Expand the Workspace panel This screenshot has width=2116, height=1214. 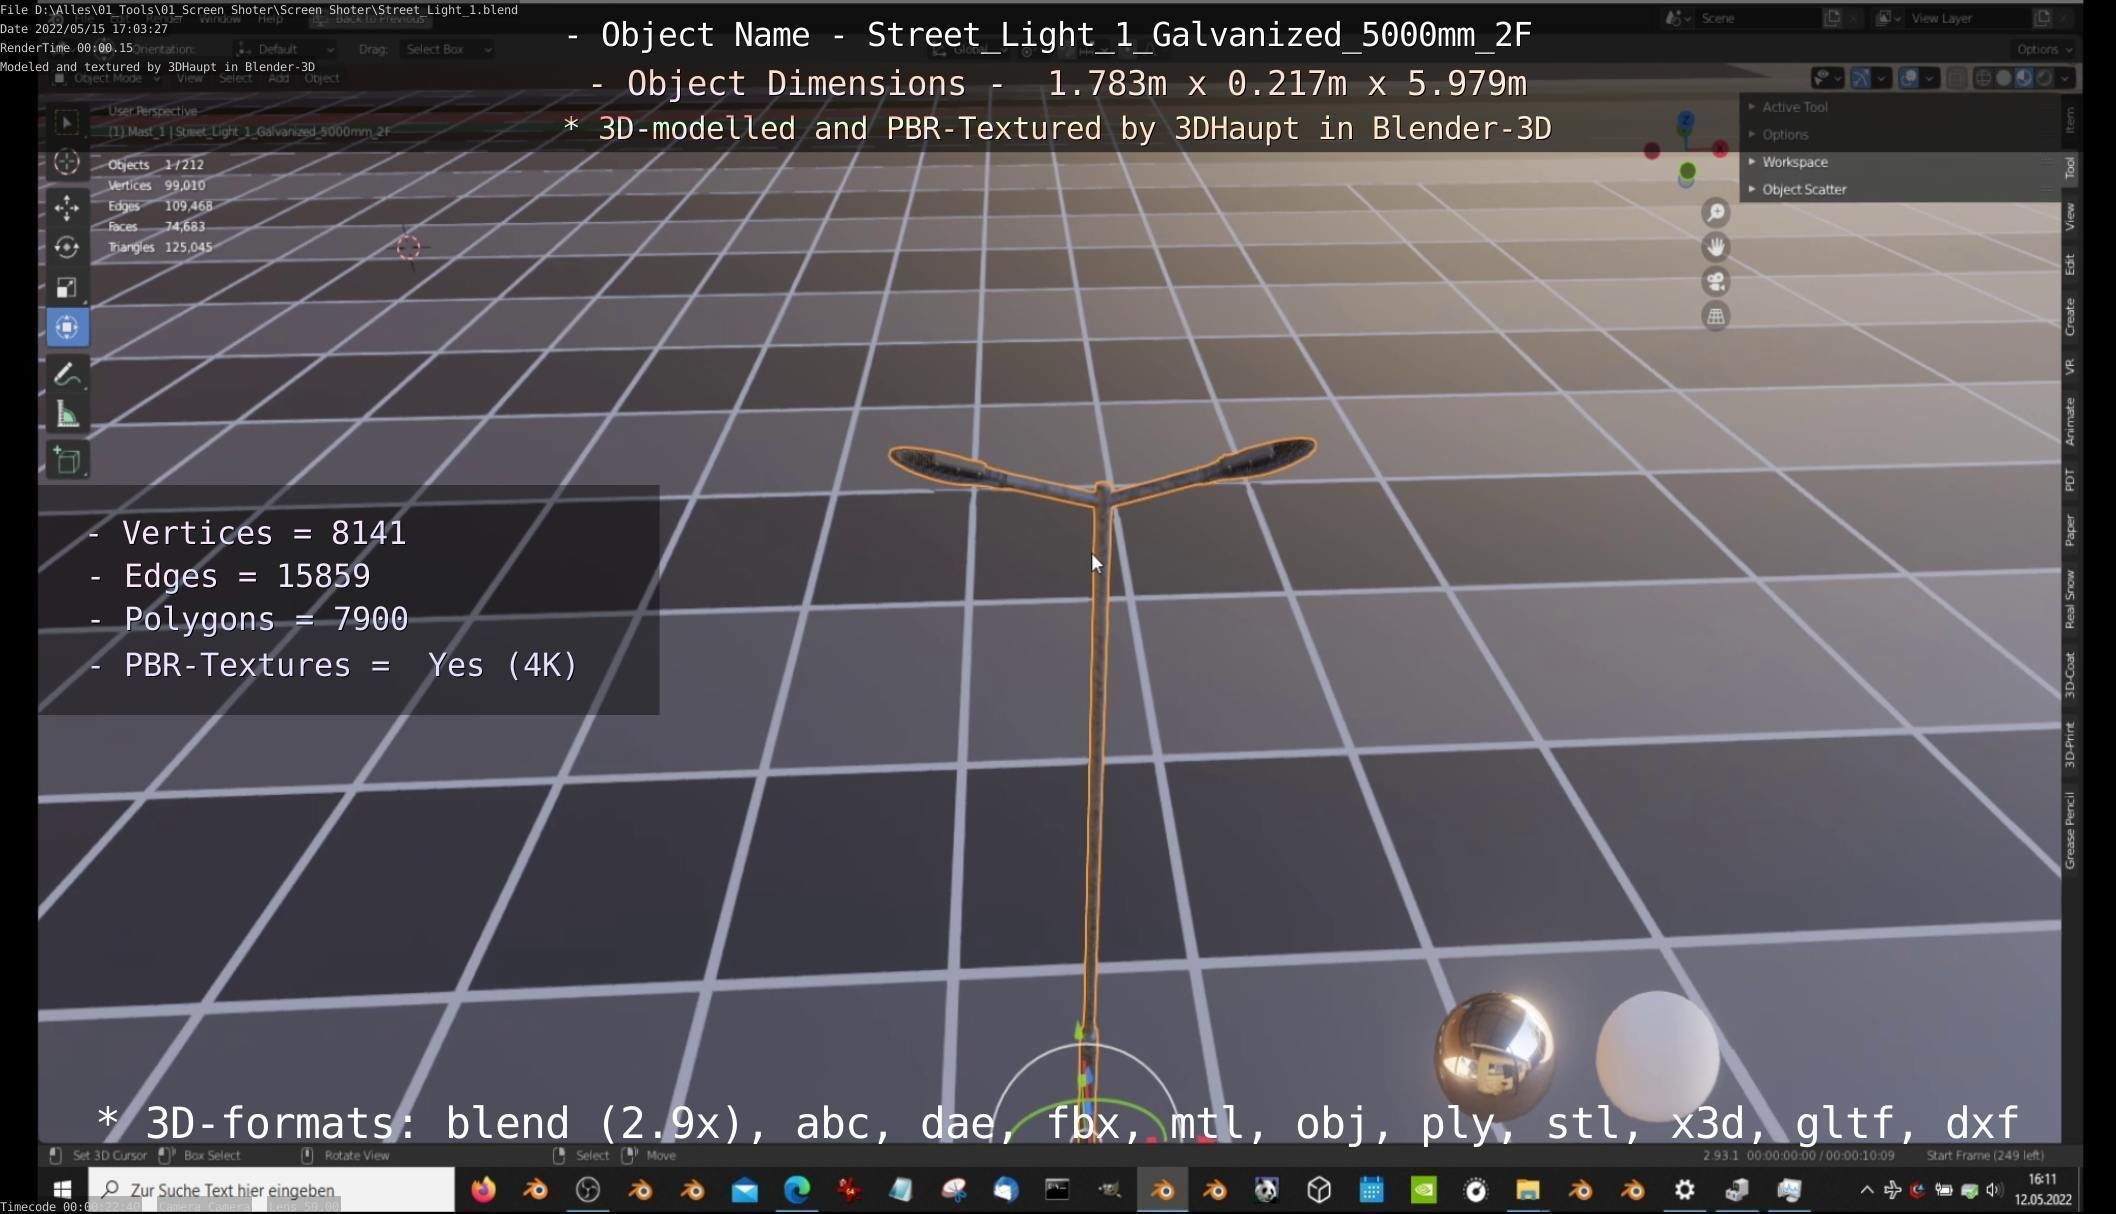point(1794,162)
